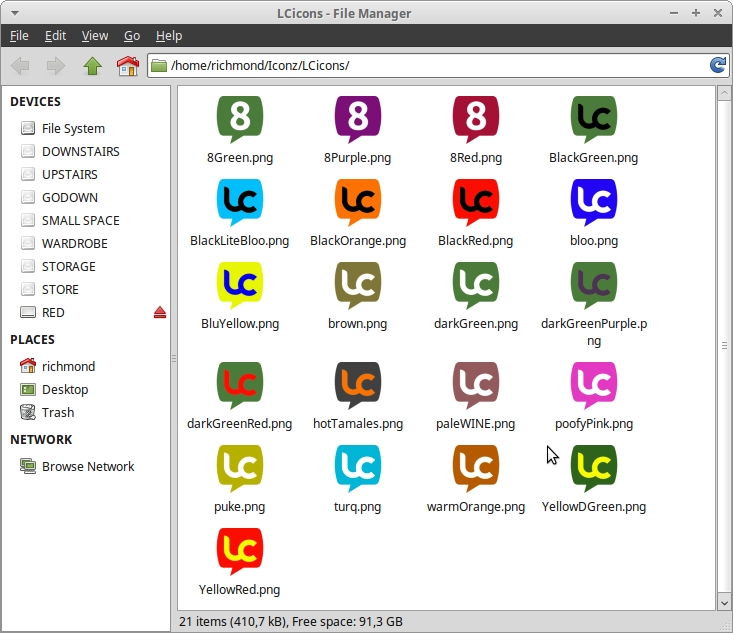Reload the folder using the refresh icon
This screenshot has width=733, height=633.
point(718,66)
